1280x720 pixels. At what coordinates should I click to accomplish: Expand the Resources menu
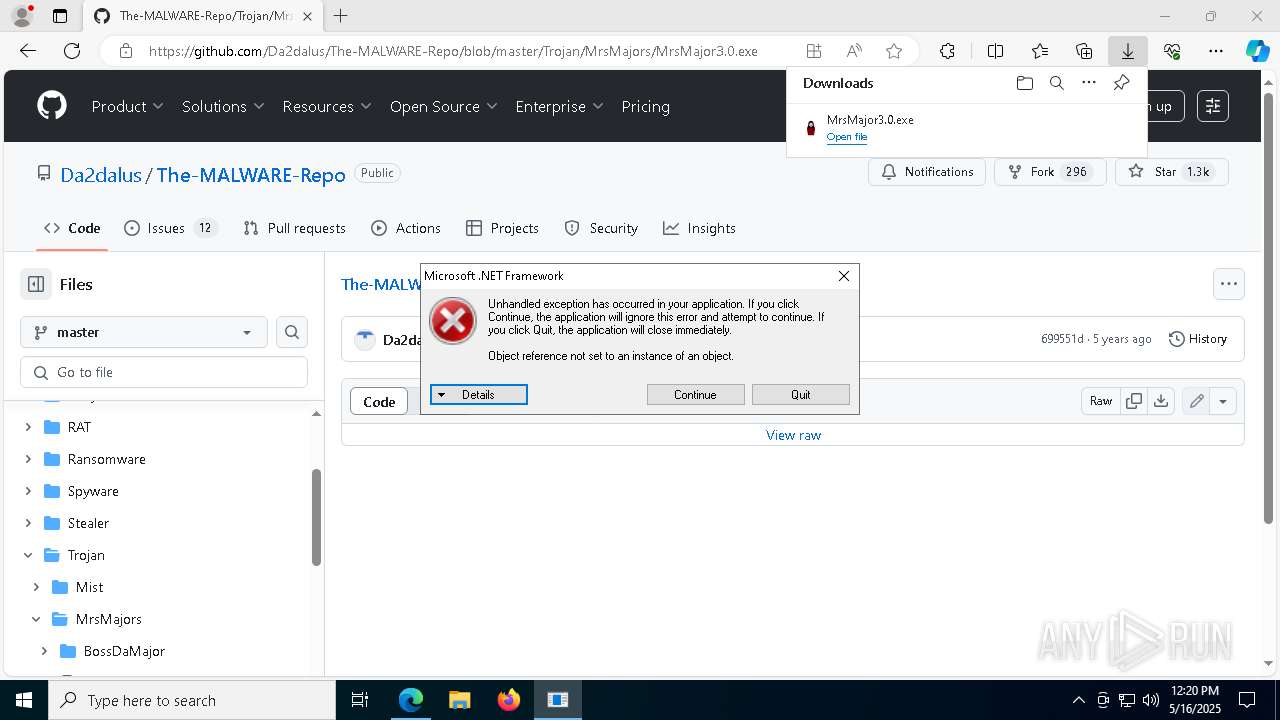[327, 106]
